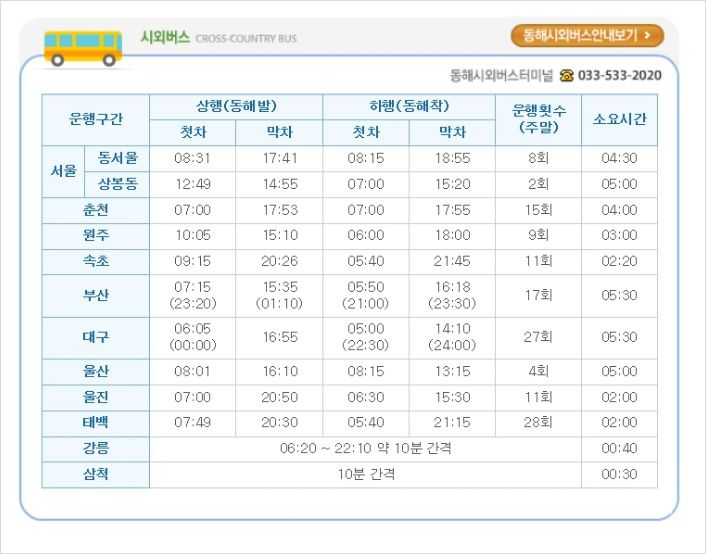This screenshot has height=554, width=706.
Task: Click 17:53 in the 춘천 row
Action: tap(280, 210)
